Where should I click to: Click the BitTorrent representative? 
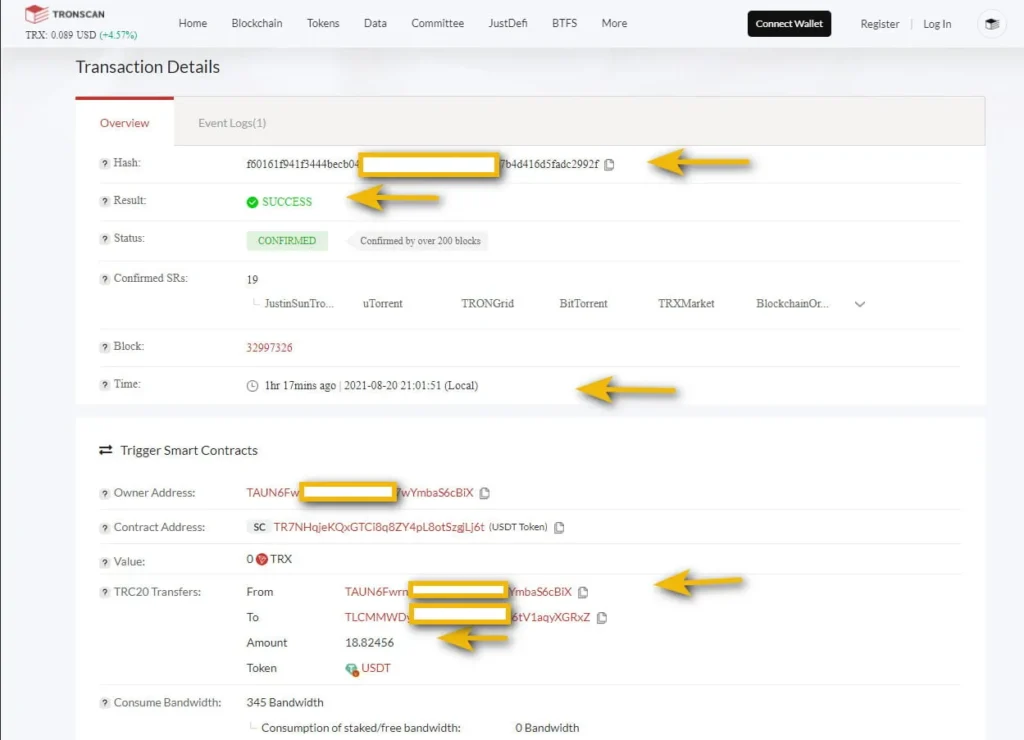(x=583, y=304)
